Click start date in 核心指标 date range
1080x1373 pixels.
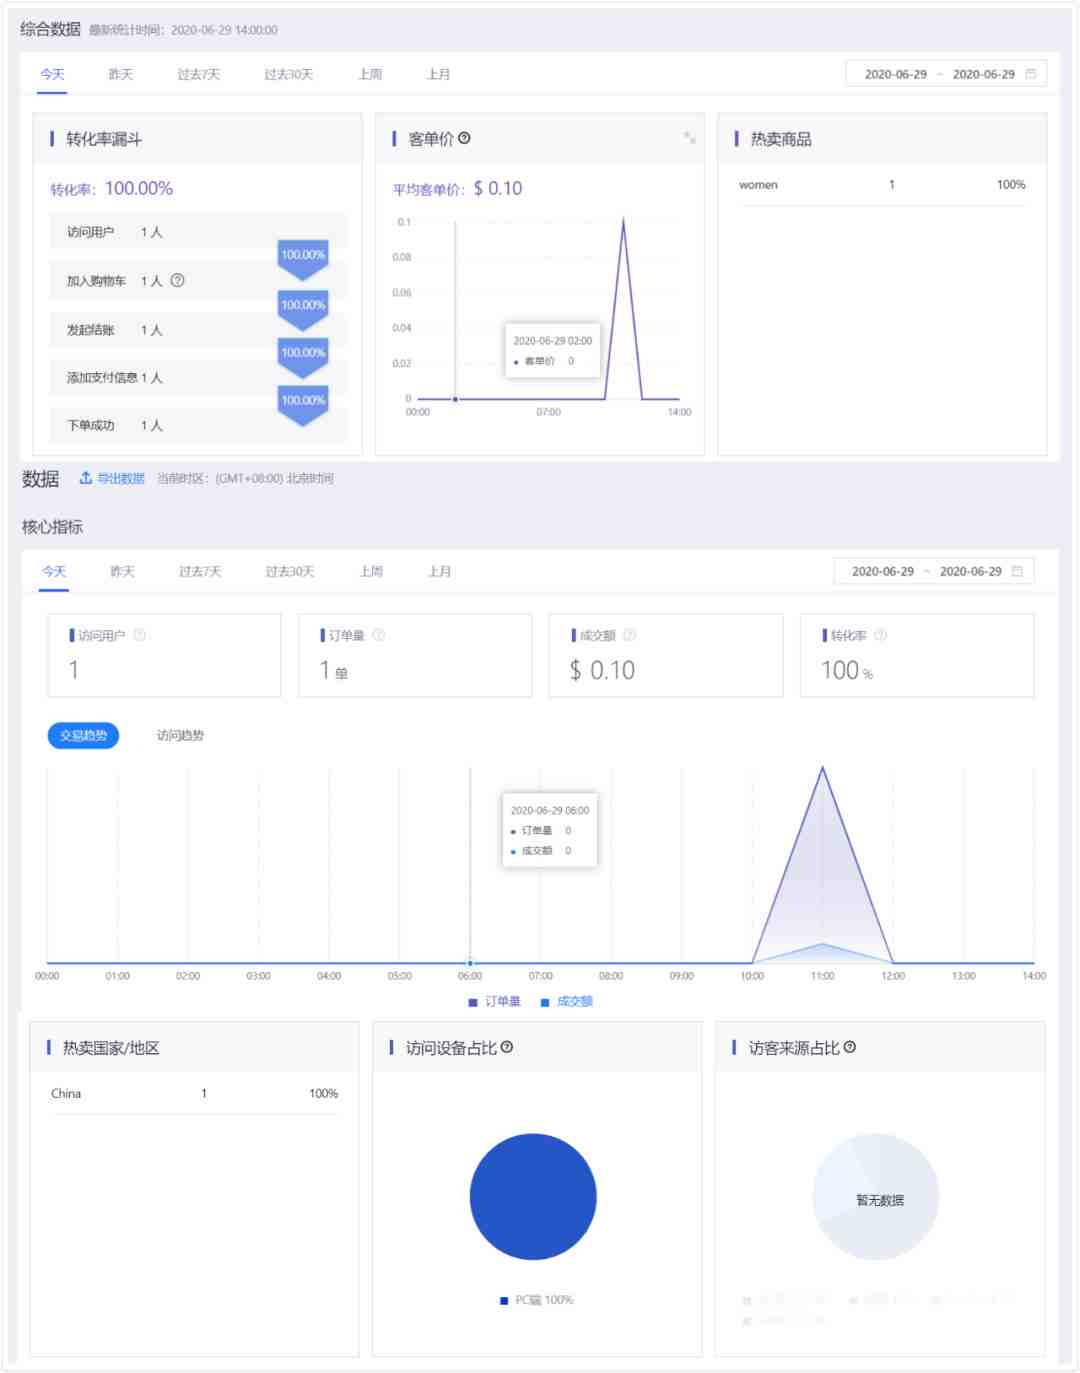[883, 571]
